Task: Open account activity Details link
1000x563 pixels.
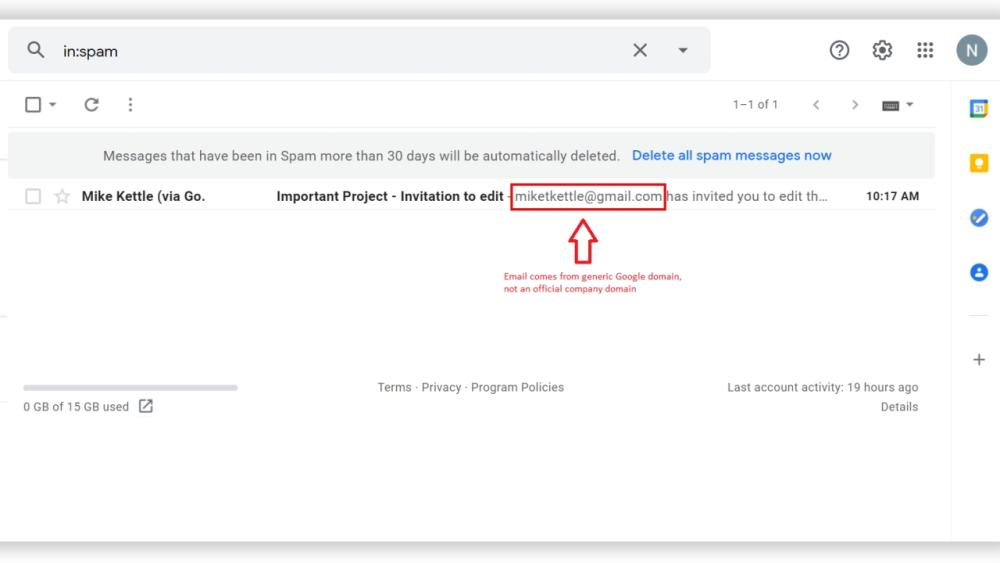Action: tap(899, 407)
